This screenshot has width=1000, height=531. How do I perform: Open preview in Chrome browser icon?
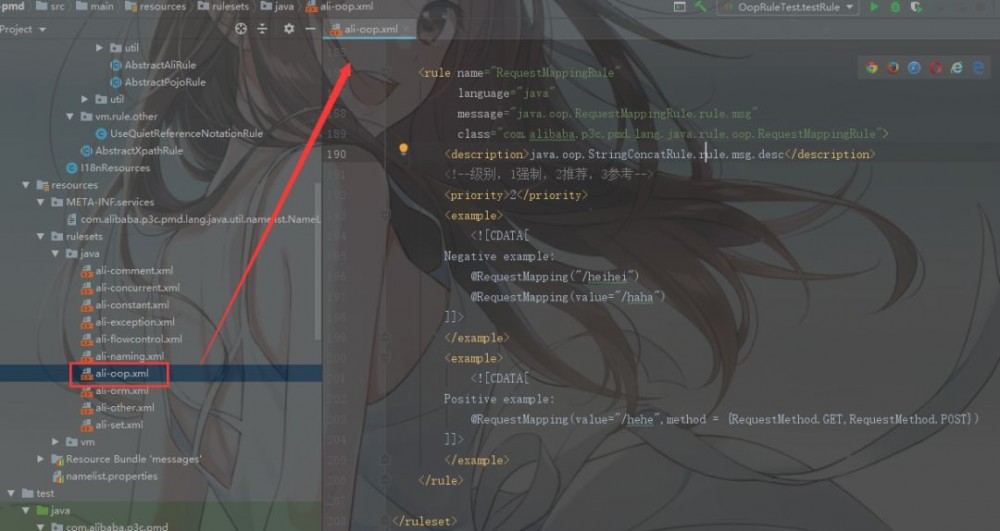(872, 67)
